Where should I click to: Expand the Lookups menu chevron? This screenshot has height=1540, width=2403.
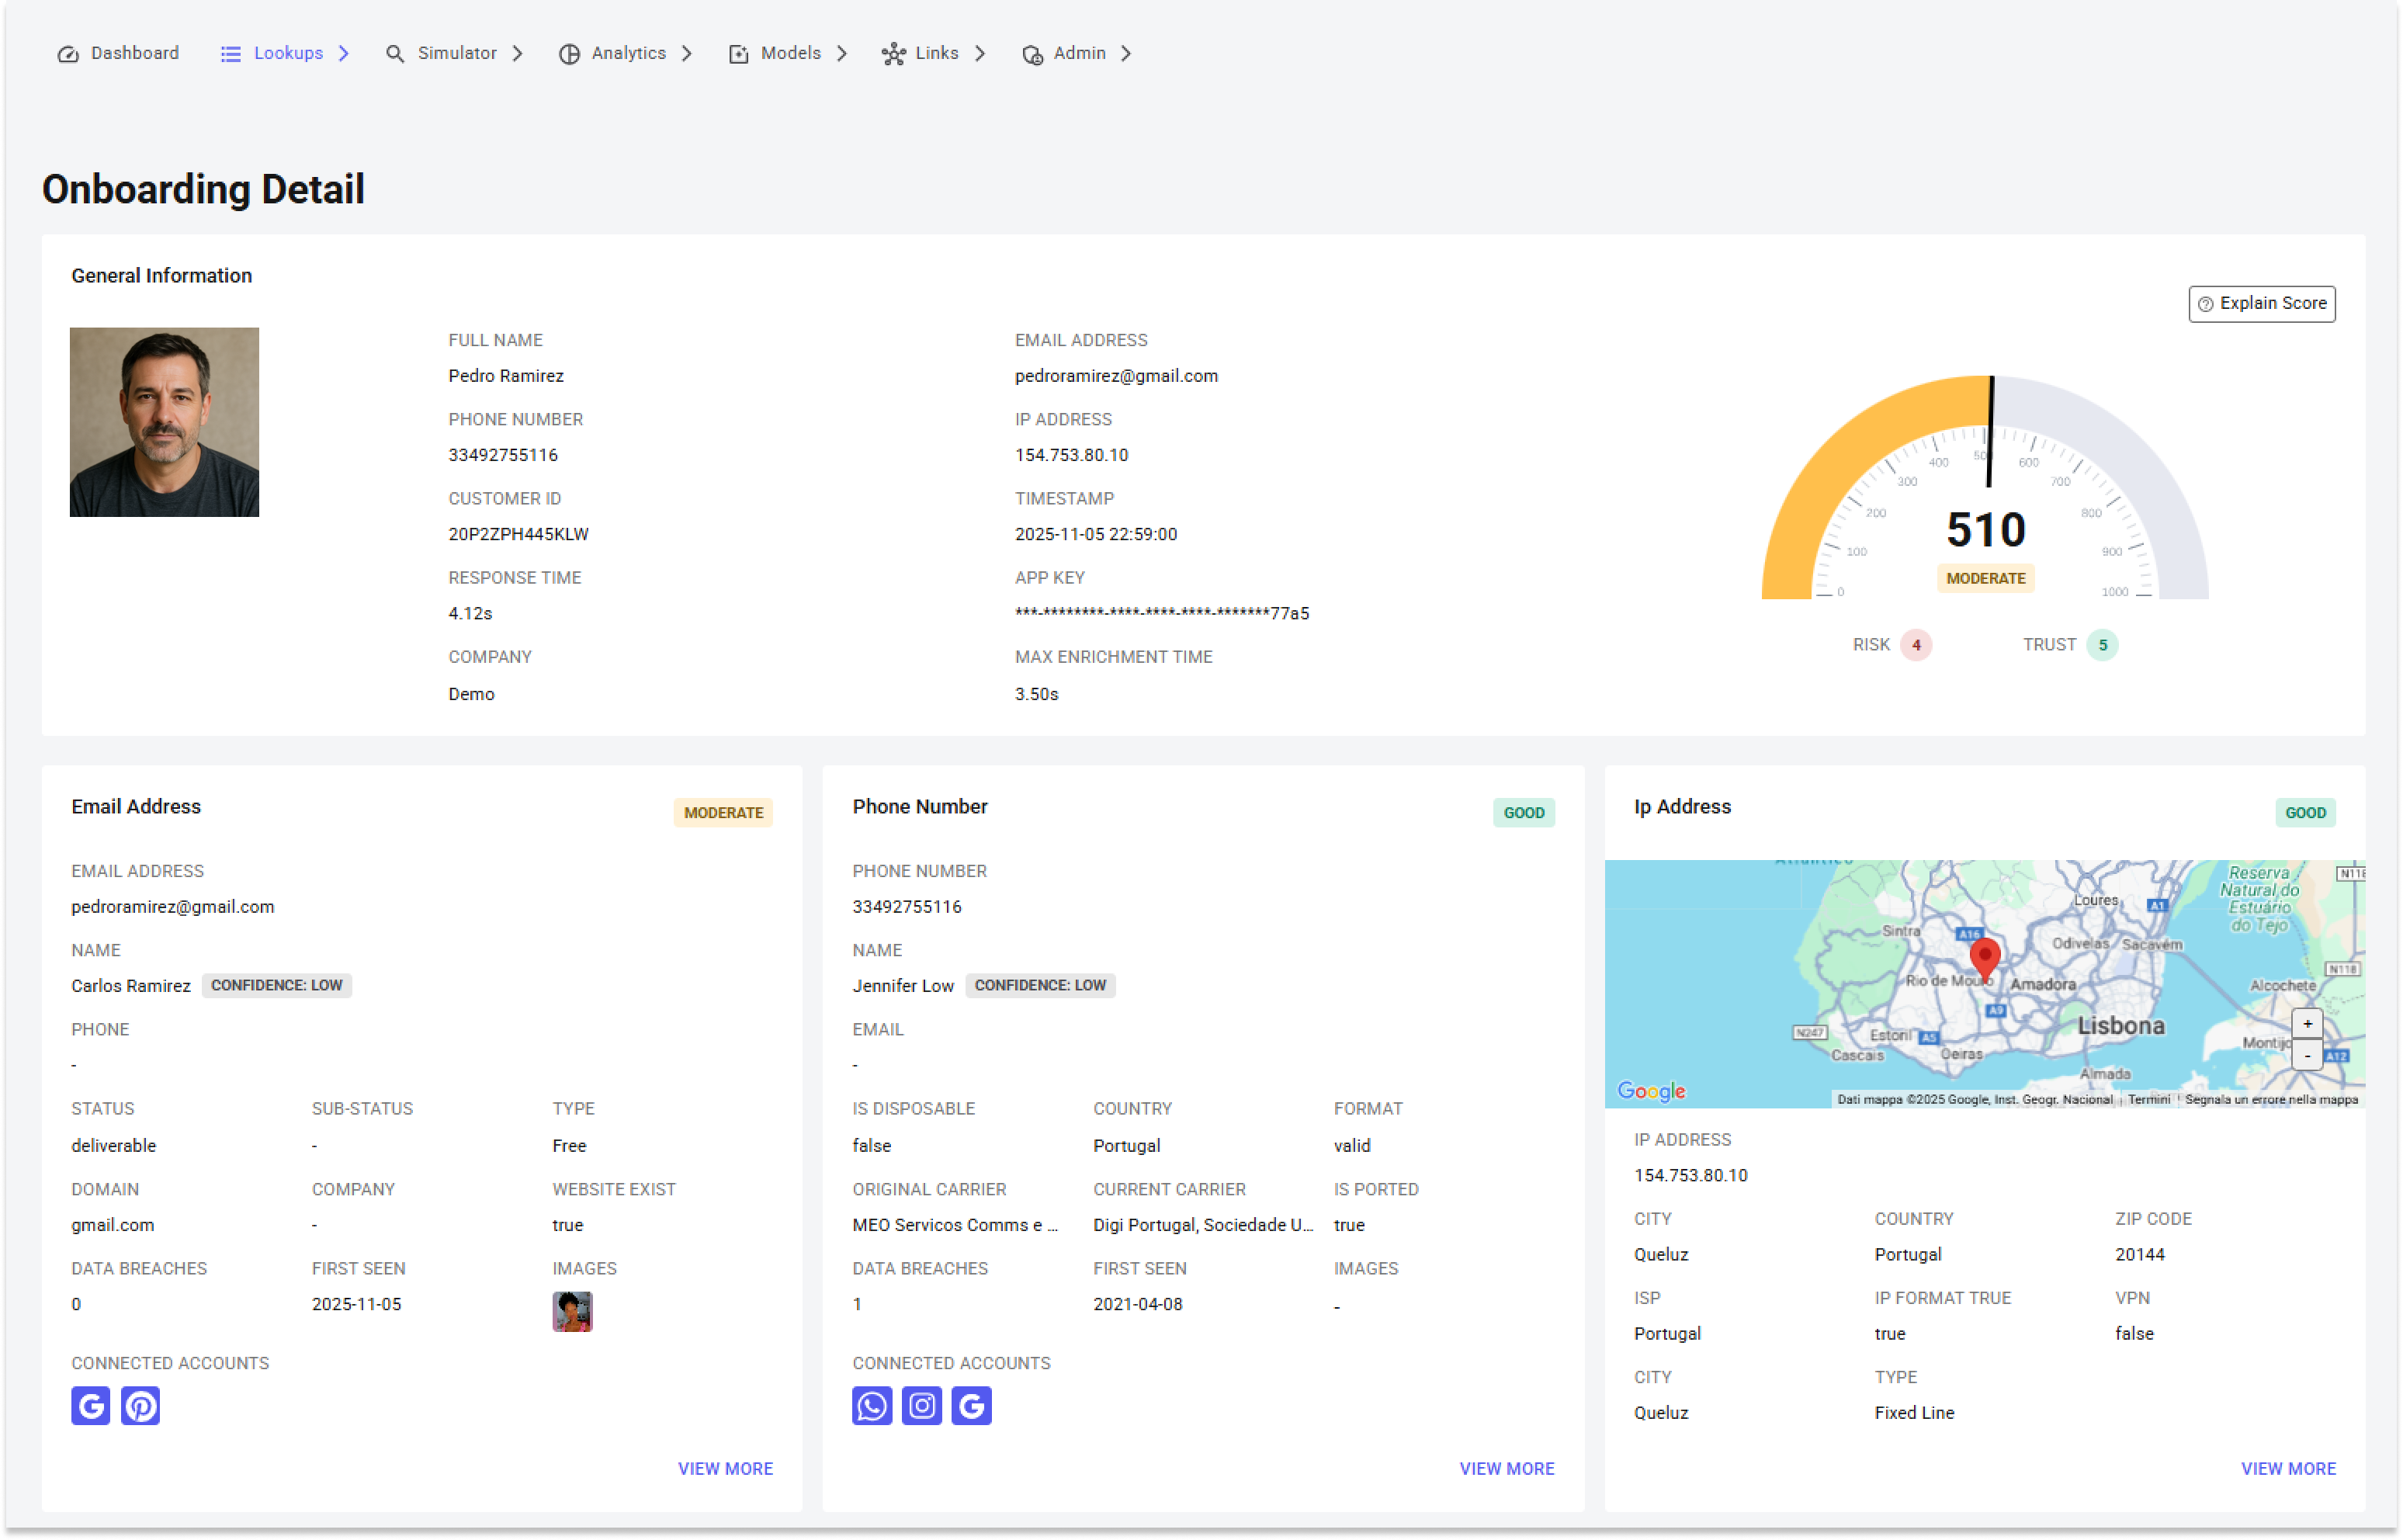click(x=344, y=54)
